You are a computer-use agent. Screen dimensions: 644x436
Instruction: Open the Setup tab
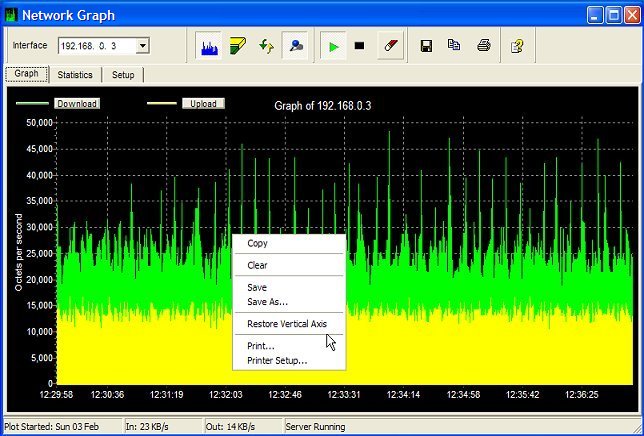pyautogui.click(x=124, y=75)
